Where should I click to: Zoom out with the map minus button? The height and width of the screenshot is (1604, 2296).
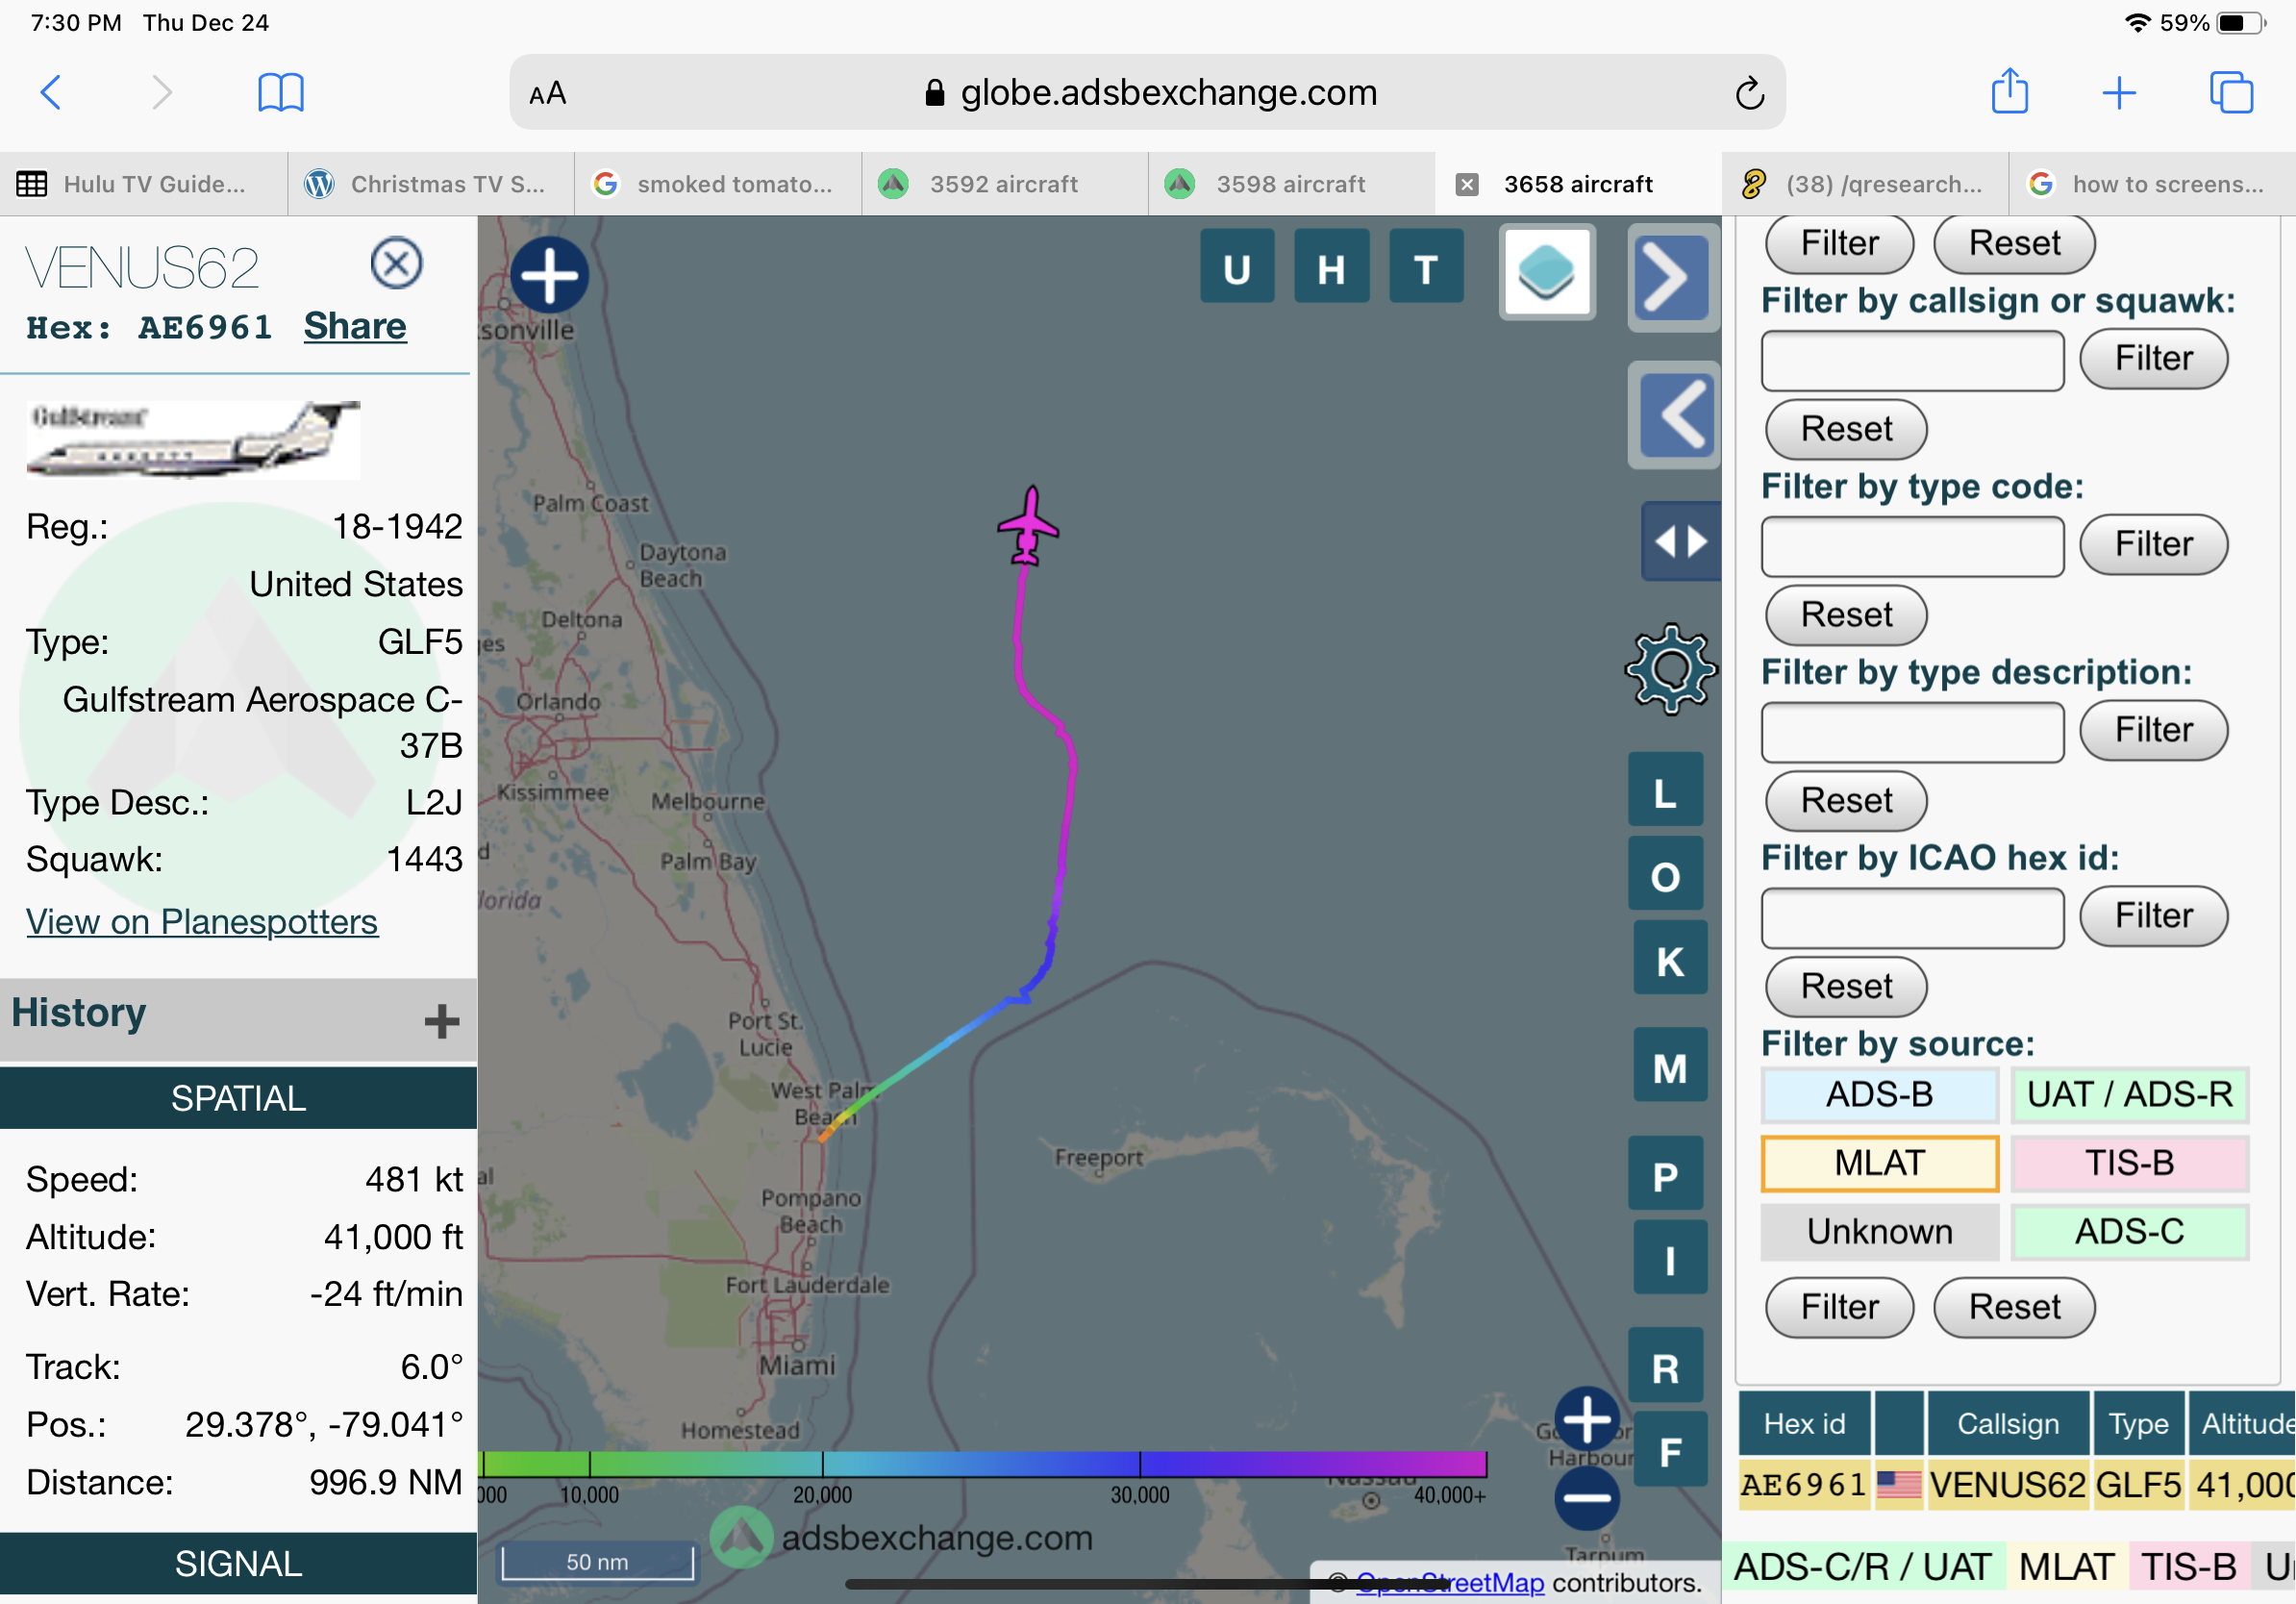tap(1586, 1497)
